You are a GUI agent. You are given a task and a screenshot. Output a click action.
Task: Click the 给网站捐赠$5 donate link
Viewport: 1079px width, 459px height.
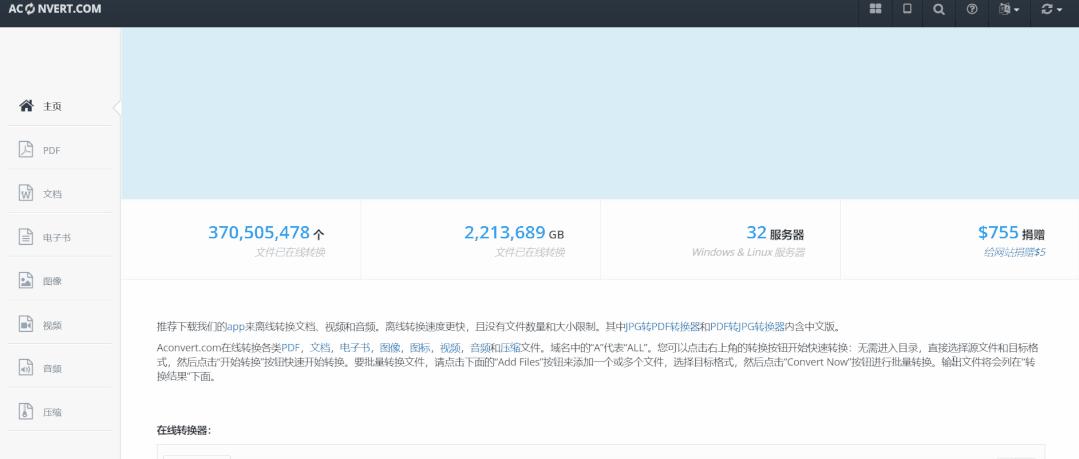point(1014,252)
